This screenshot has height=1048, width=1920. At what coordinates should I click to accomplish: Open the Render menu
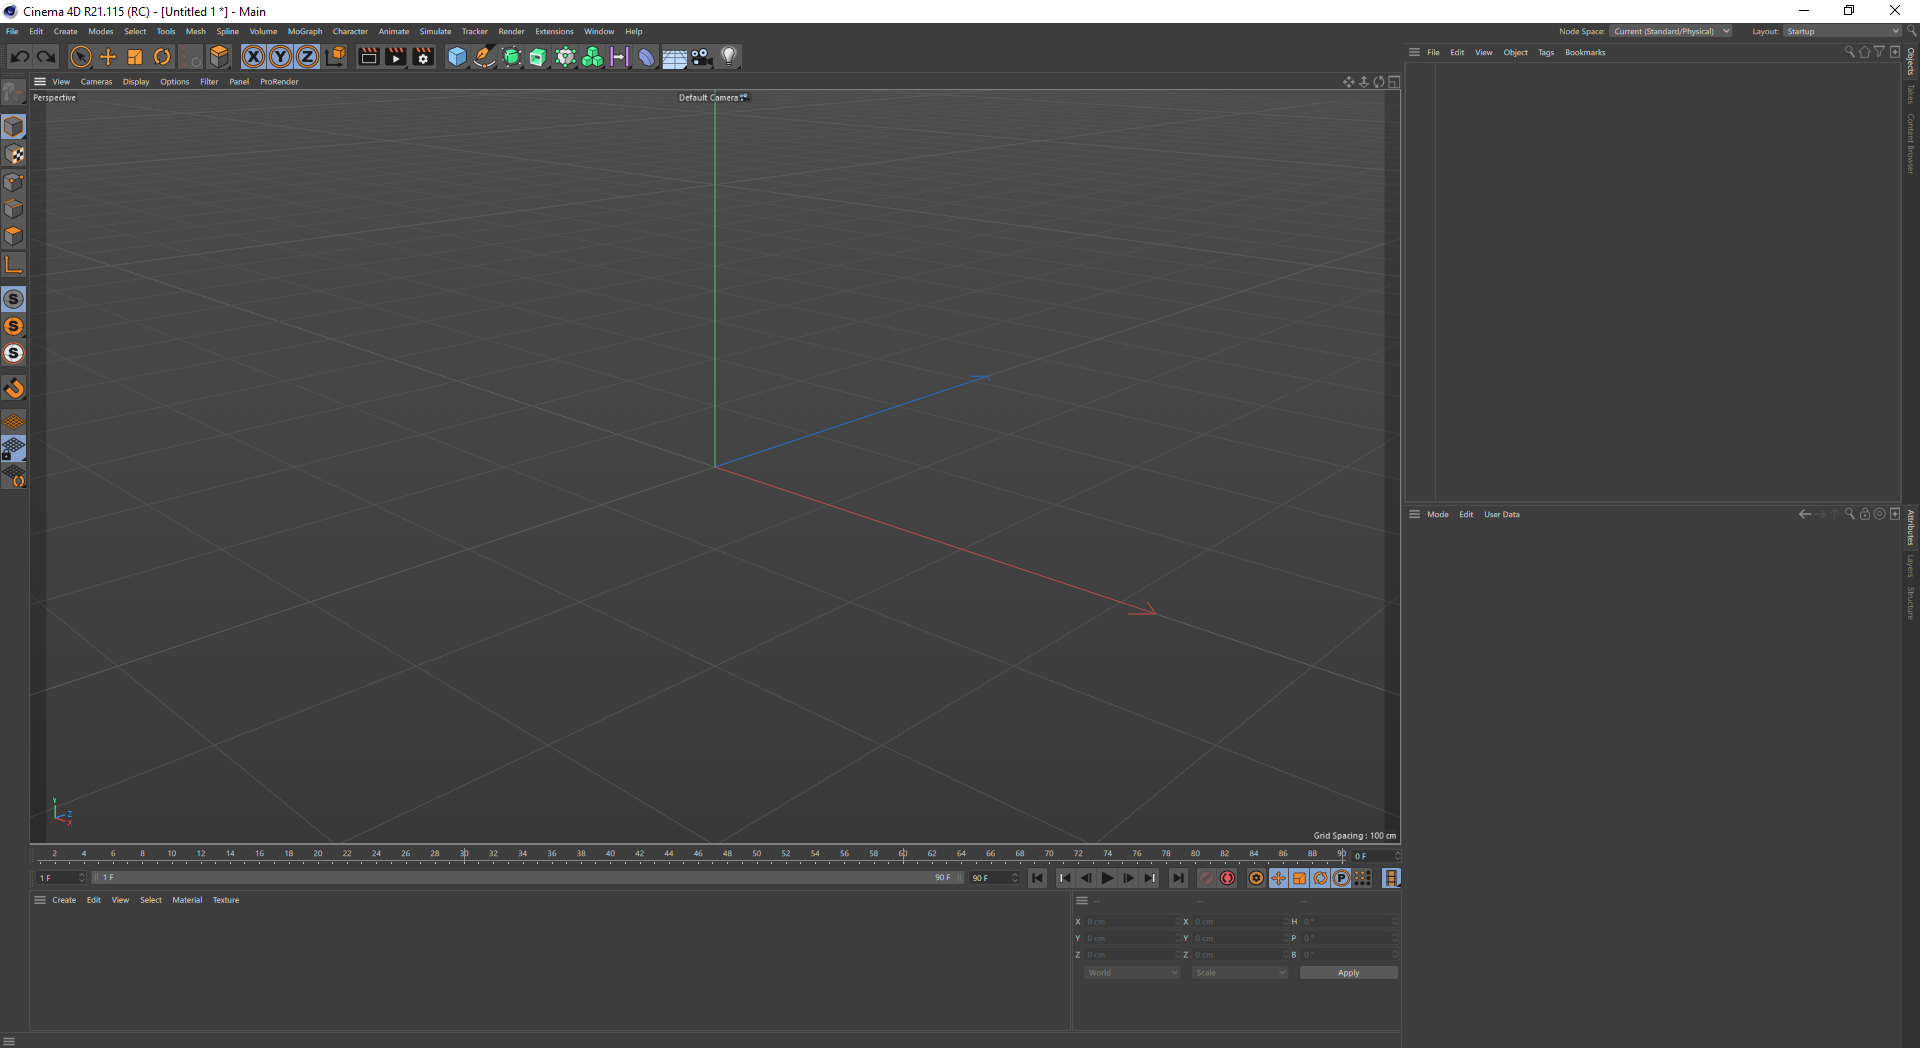pyautogui.click(x=511, y=31)
